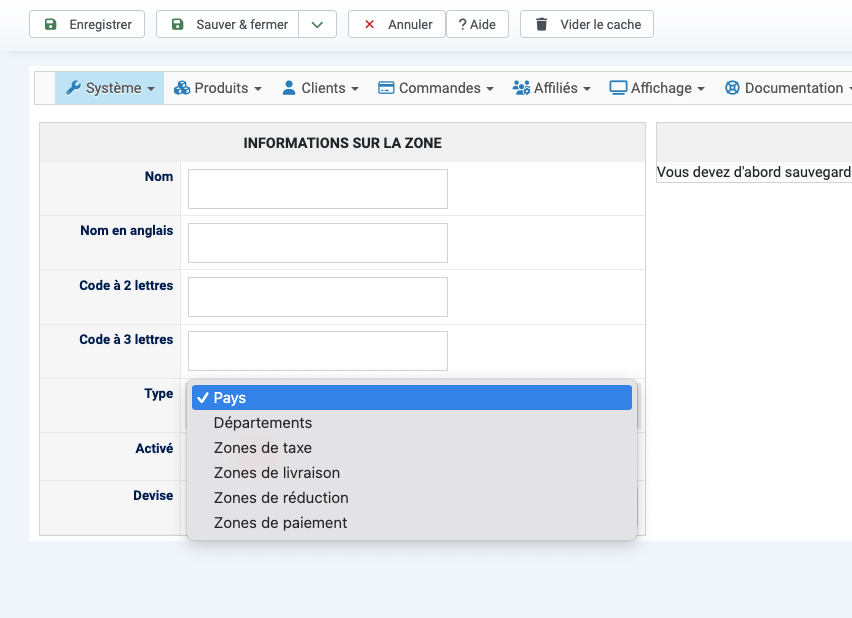Open the Documentation menu label

[x=794, y=88]
